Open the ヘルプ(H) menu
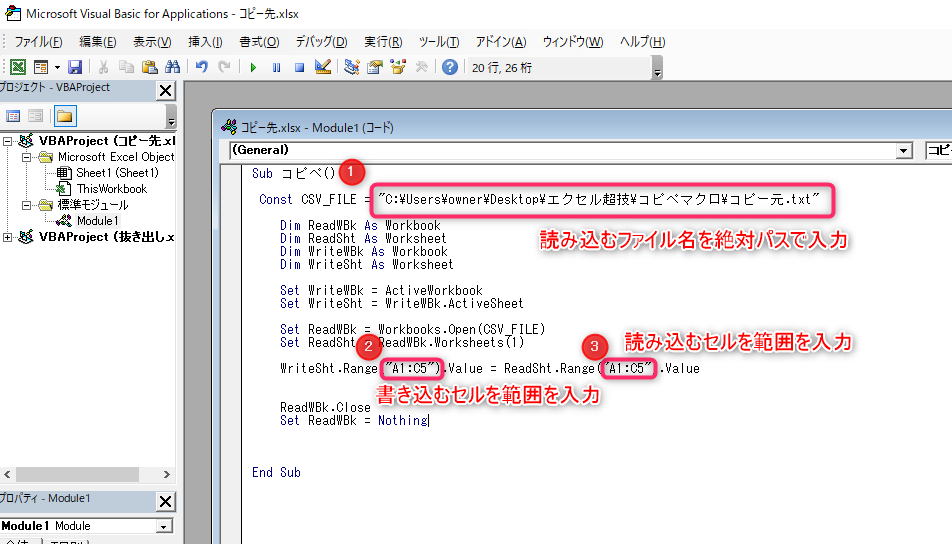952x544 pixels. click(x=642, y=42)
